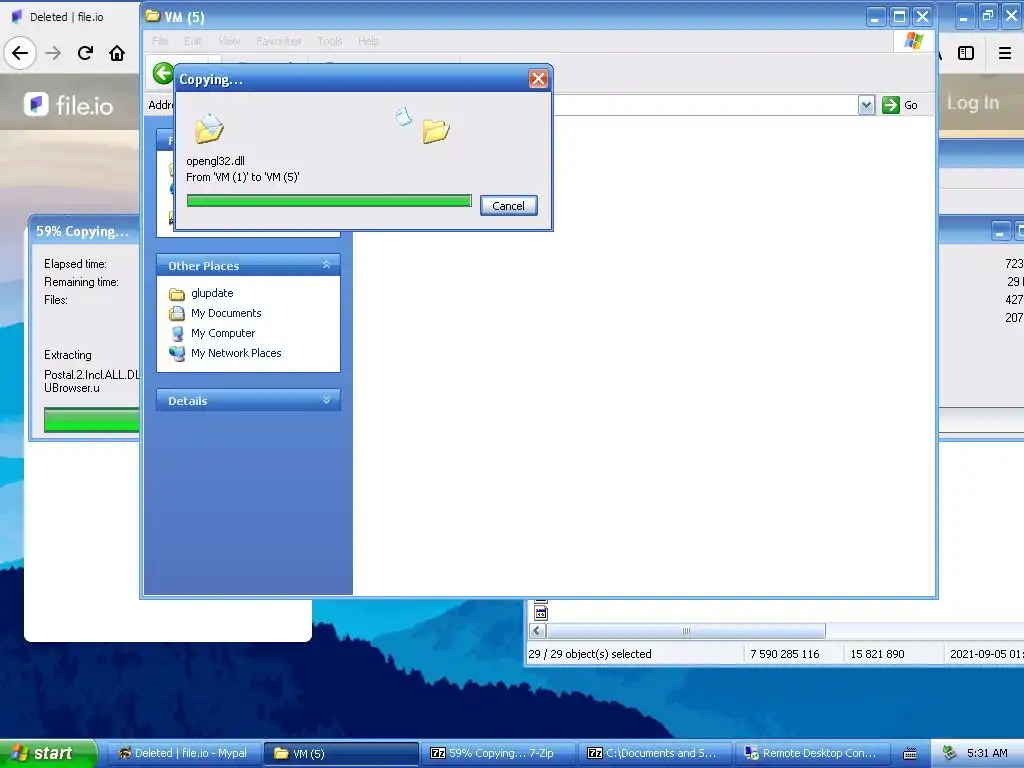Click the horizontal scrollbar thumb in 7-Zip file manager
Viewport: 1024px width, 768px height.
coord(686,631)
